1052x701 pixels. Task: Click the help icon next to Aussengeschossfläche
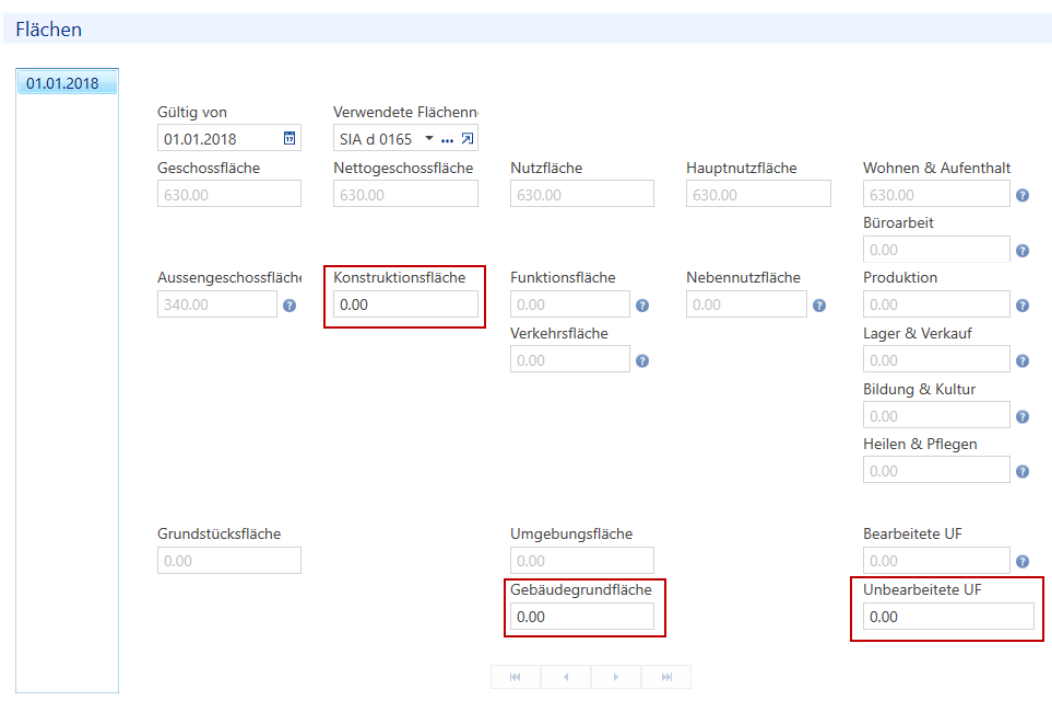(289, 305)
